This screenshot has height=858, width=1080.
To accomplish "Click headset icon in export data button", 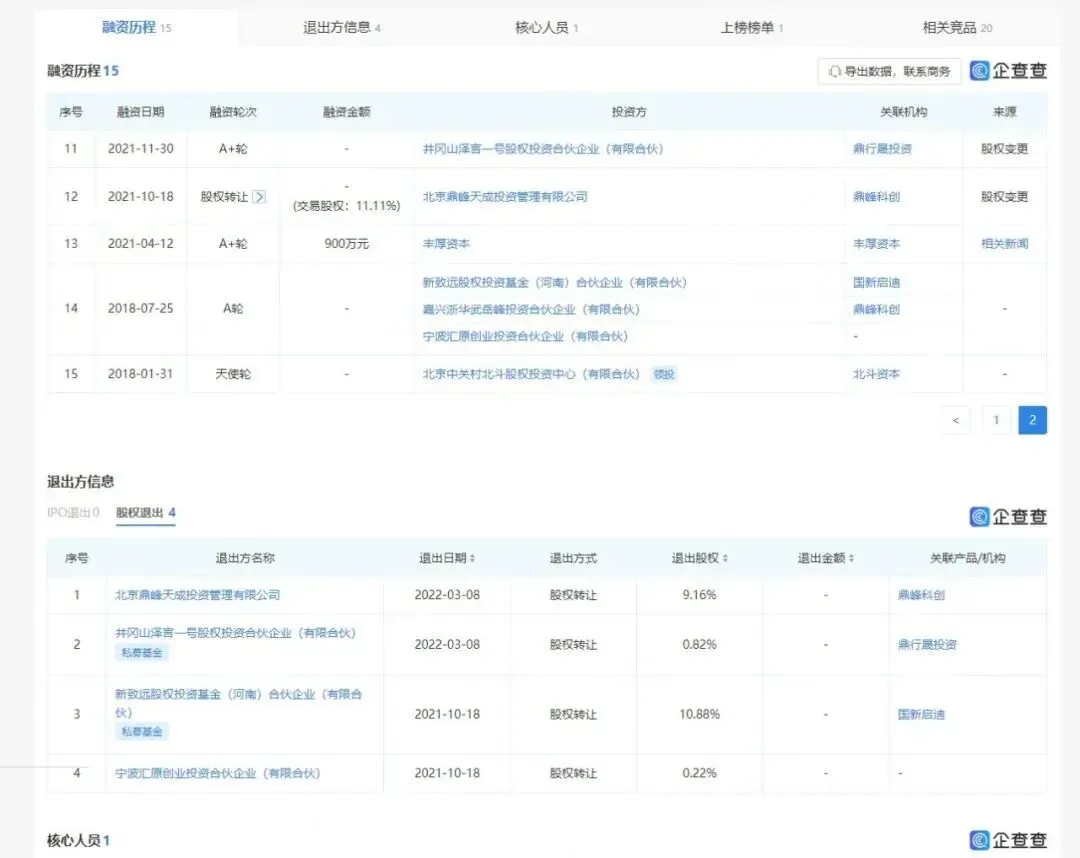I will coord(835,71).
